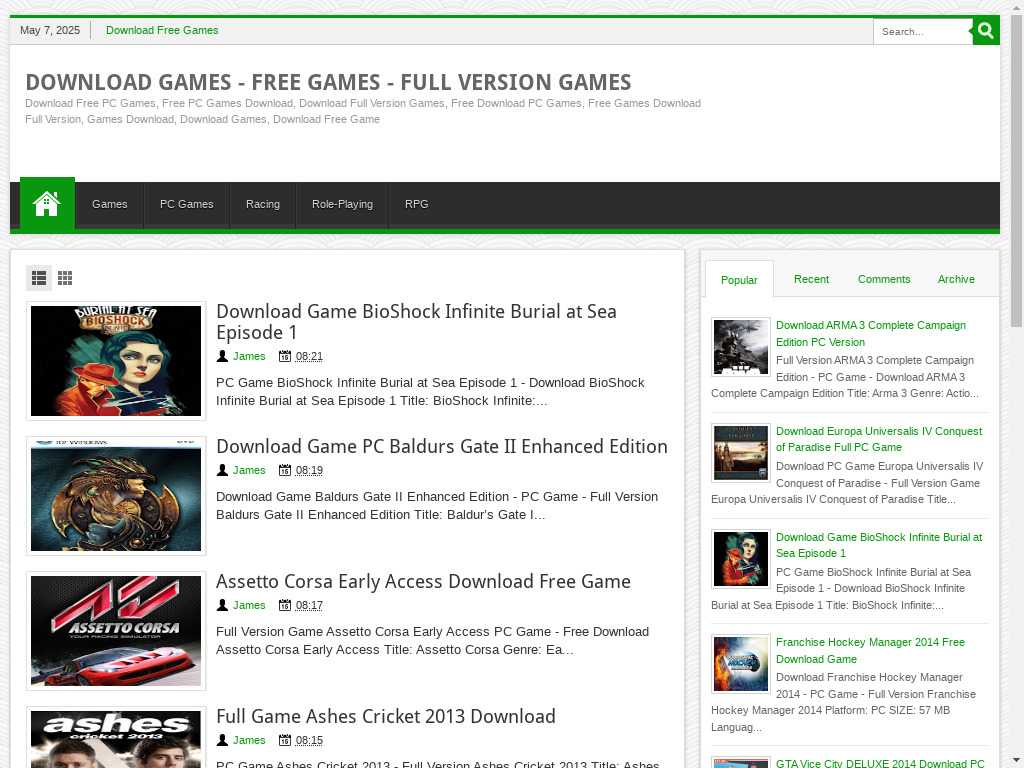Image resolution: width=1024 pixels, height=768 pixels.
Task: Click James author link on Assetto Corsa post
Action: click(x=249, y=605)
